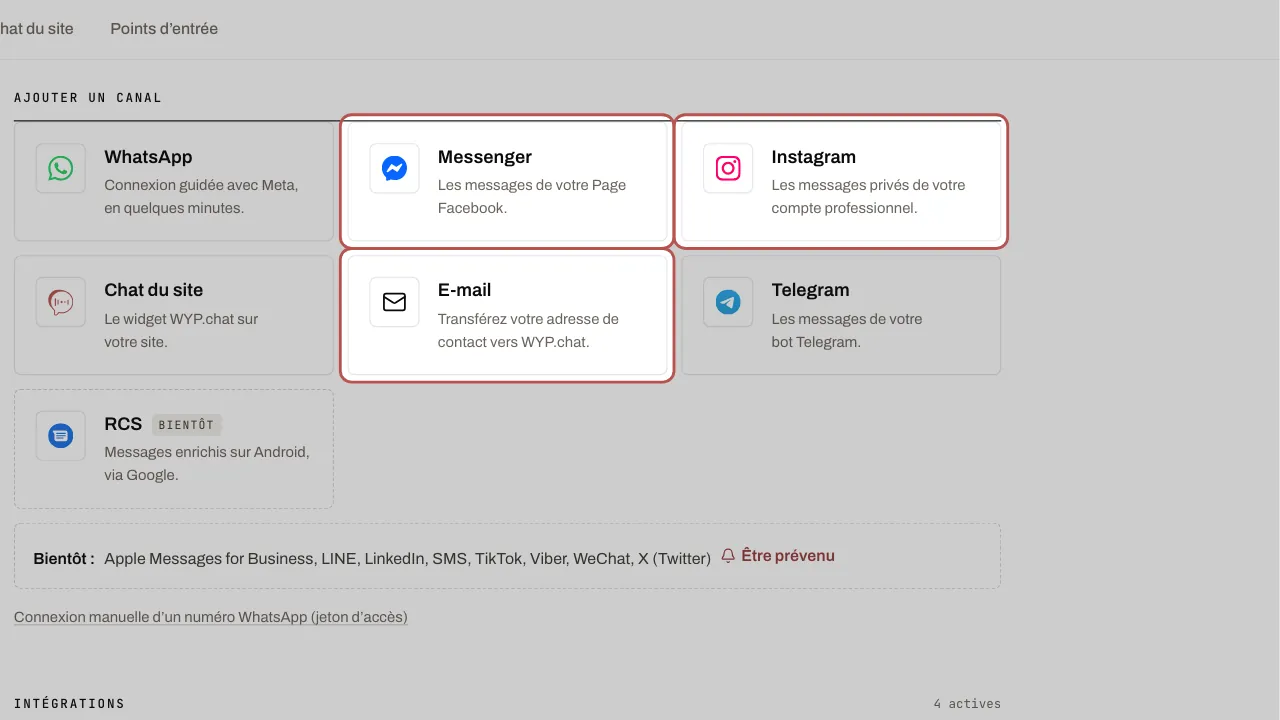Click 'Les messages privés de votre compte' text
Image resolution: width=1280 pixels, height=720 pixels.
click(x=868, y=197)
